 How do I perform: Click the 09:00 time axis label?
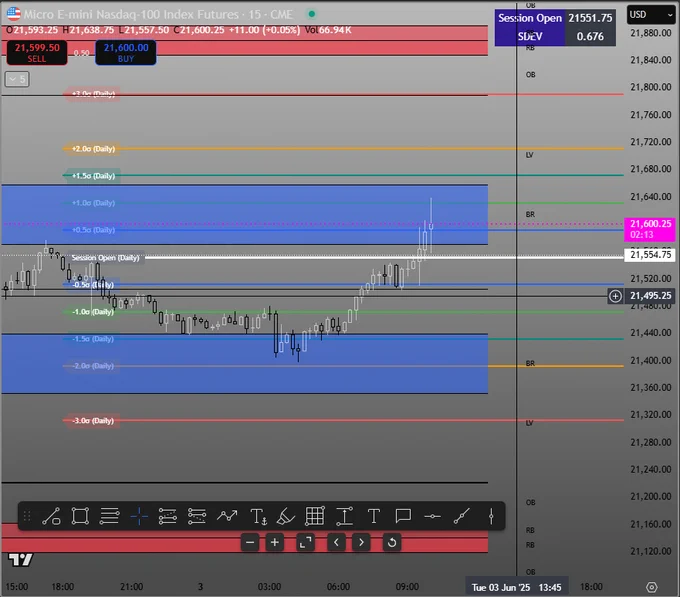(407, 587)
